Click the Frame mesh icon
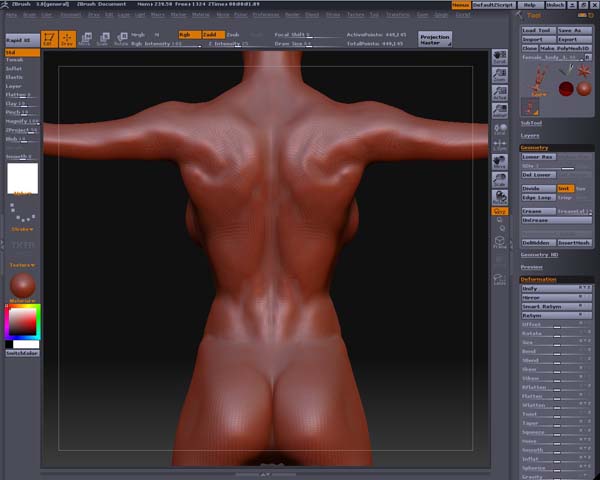 pos(500,242)
